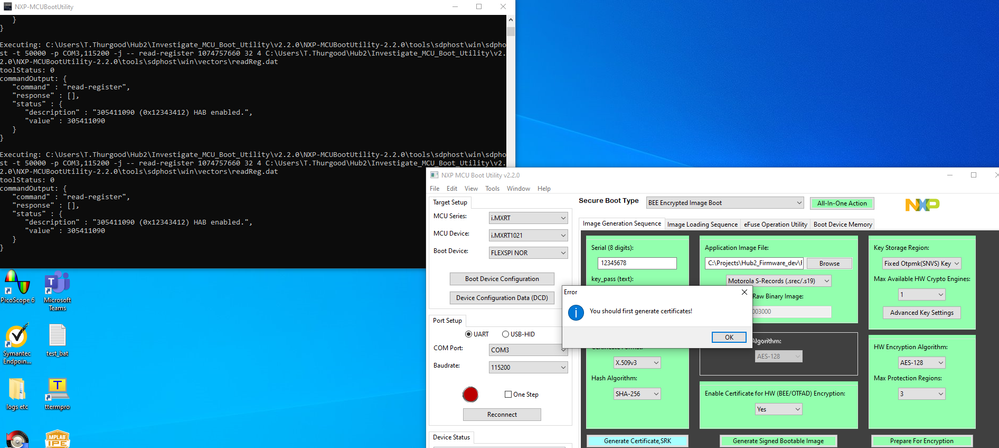Open ttermpro desktop shortcut
Viewport: 999px width, 448px height.
pyautogui.click(x=57, y=394)
